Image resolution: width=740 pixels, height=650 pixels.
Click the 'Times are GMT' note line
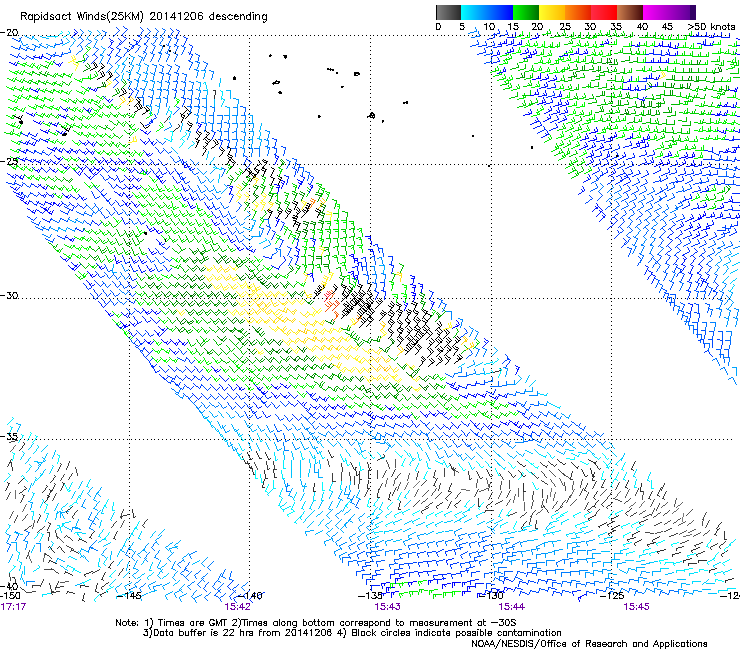[x=316, y=623]
